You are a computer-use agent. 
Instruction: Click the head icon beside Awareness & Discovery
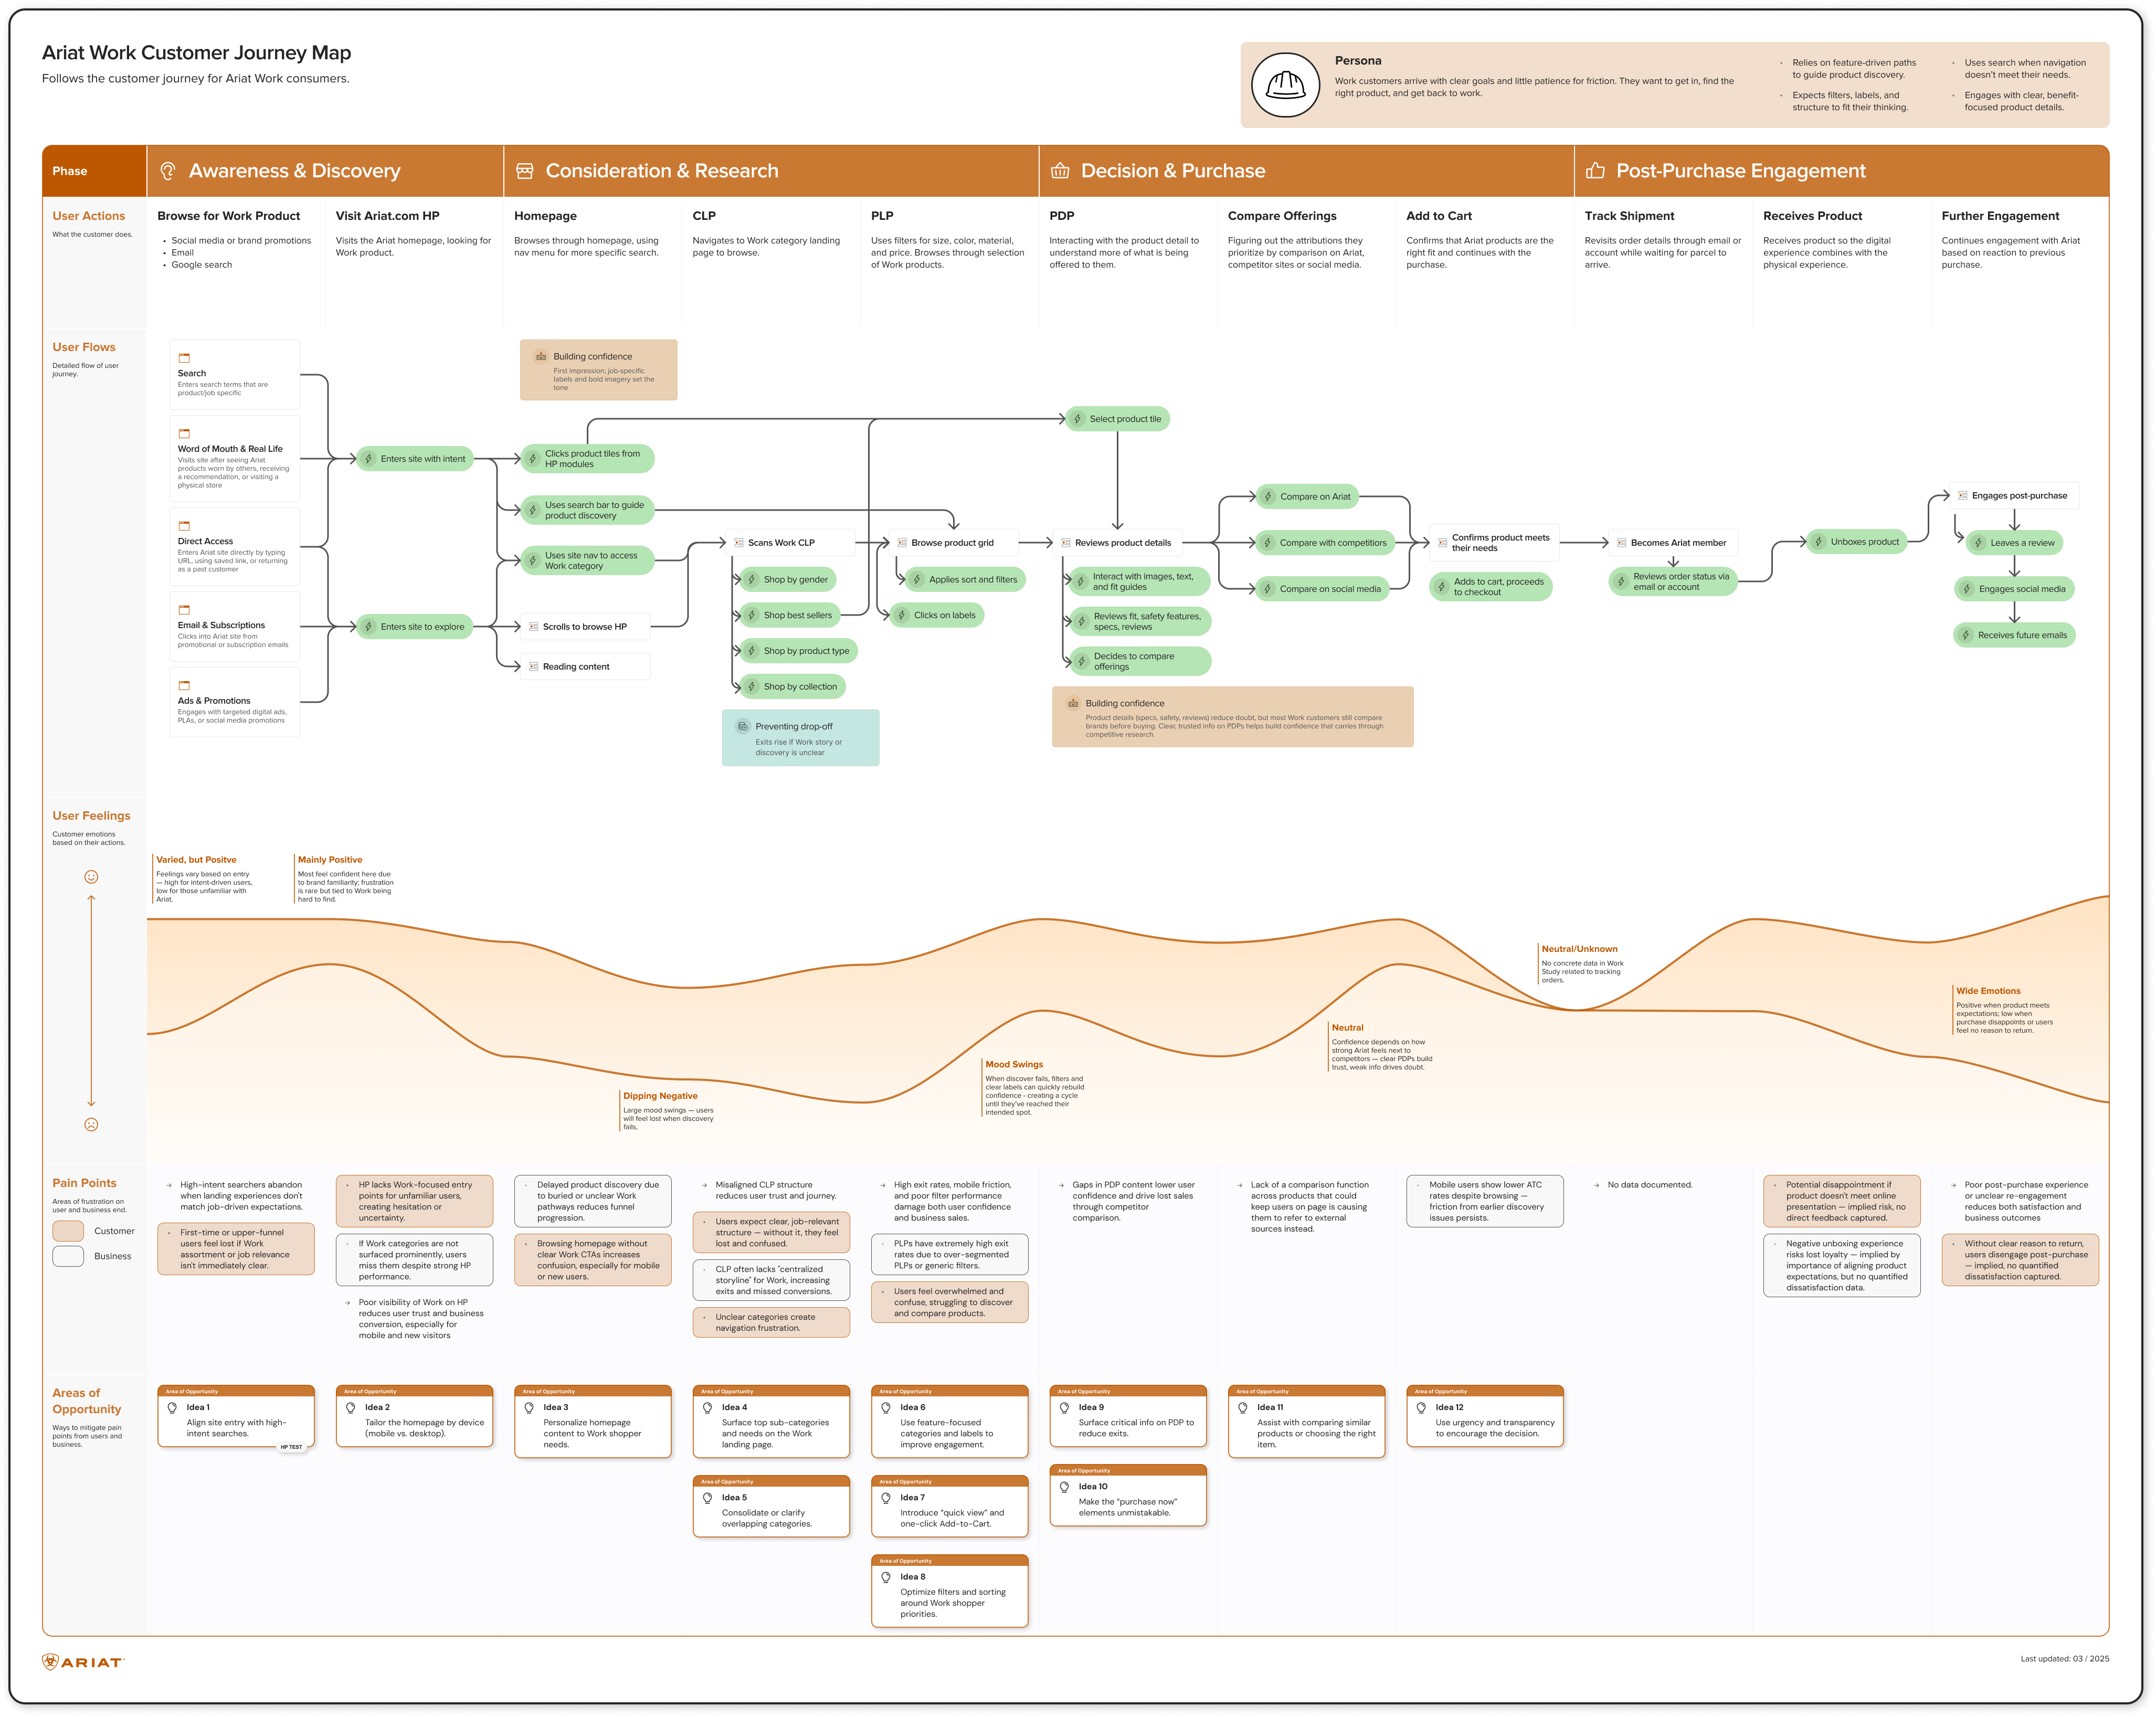pyautogui.click(x=168, y=171)
